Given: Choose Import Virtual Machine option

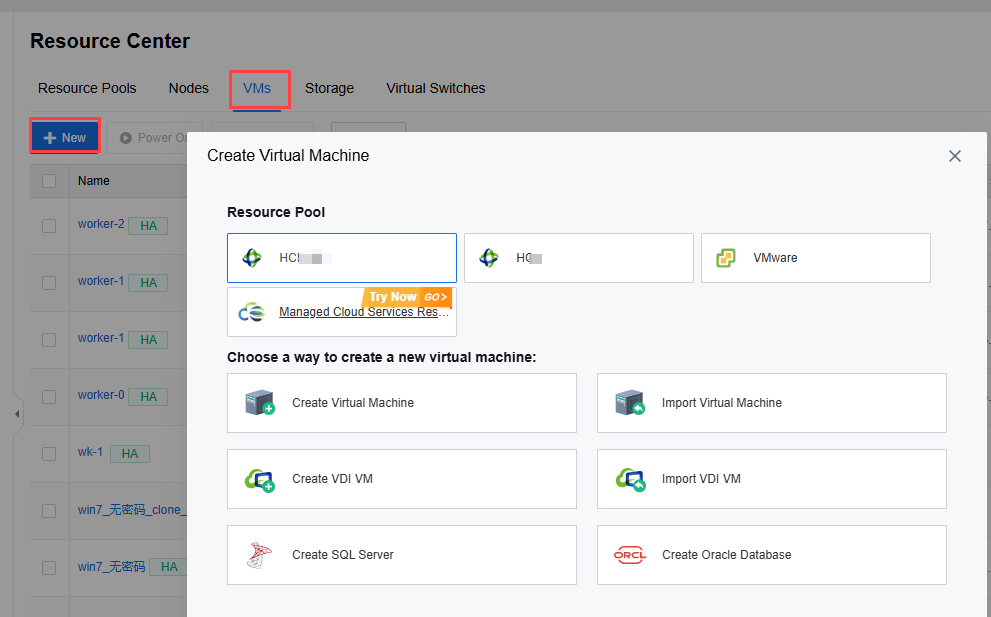Looking at the screenshot, I should pyautogui.click(x=772, y=403).
